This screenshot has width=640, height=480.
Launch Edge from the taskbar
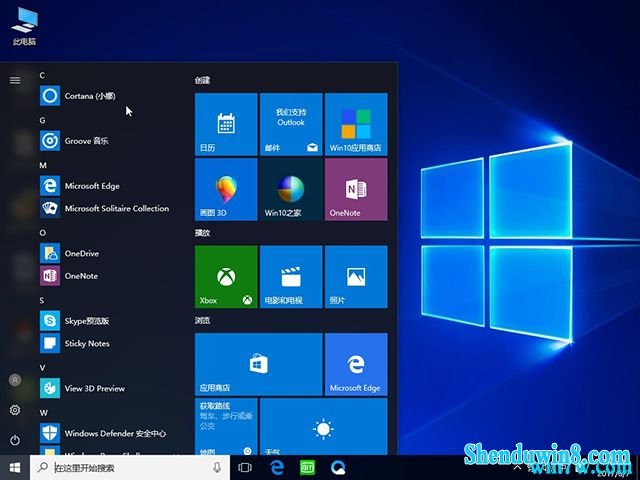tap(277, 467)
